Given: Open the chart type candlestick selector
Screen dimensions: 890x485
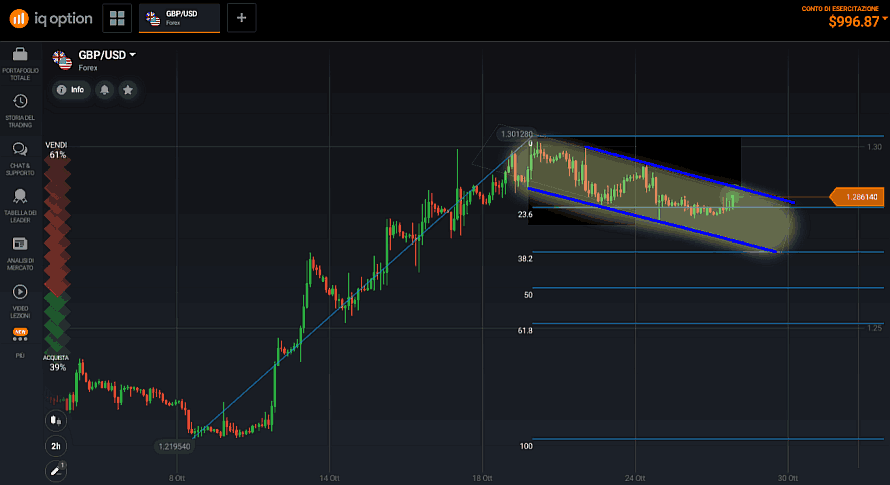Looking at the screenshot, I should point(56,421).
